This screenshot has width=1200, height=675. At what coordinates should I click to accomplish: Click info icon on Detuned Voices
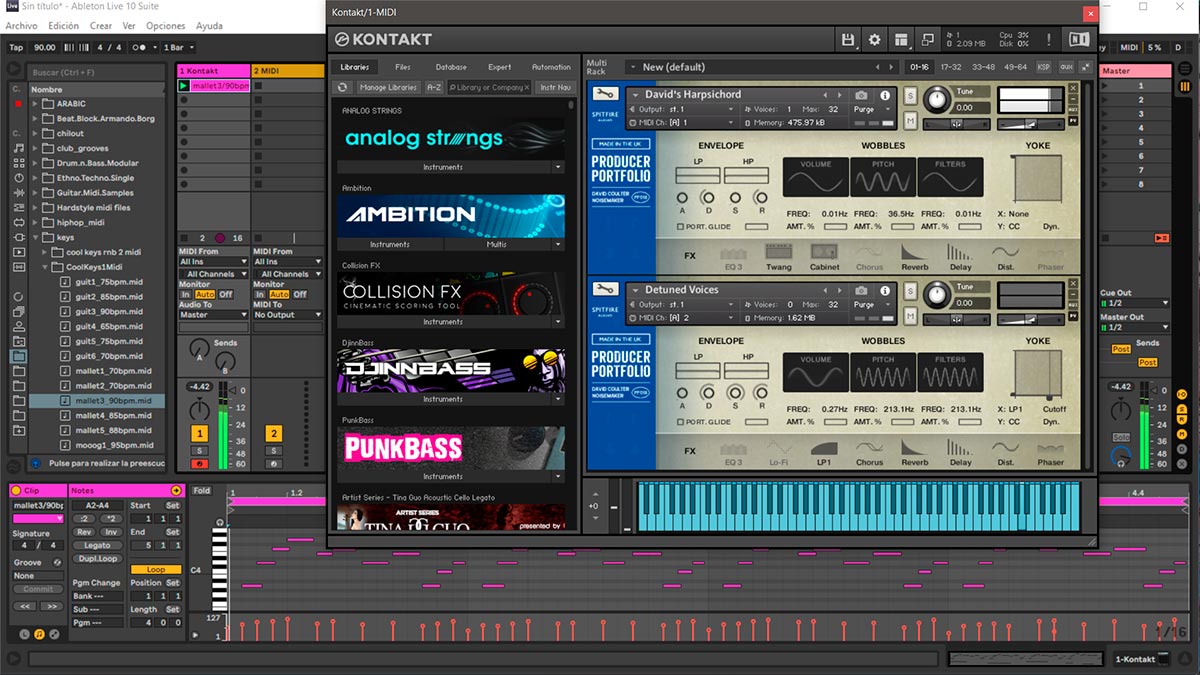[884, 291]
